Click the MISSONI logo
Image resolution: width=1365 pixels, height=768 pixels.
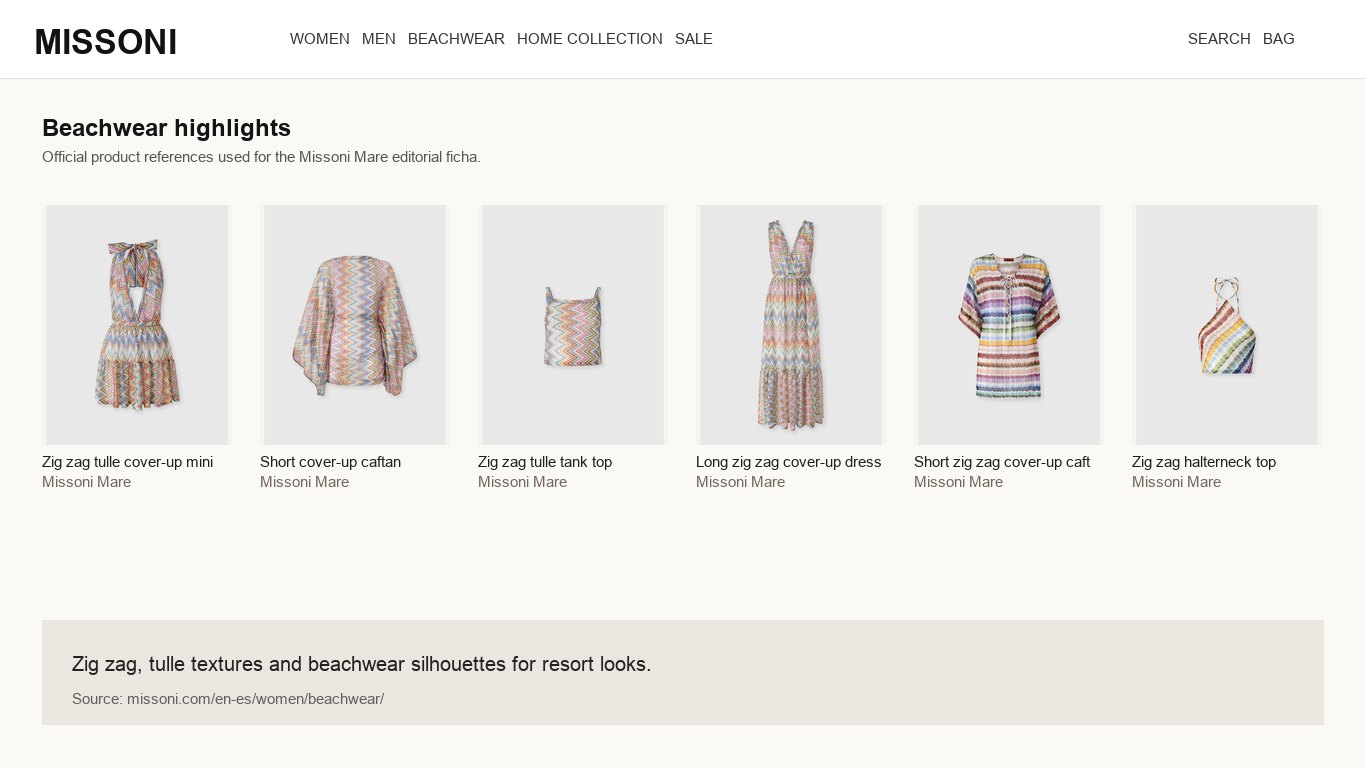tap(106, 42)
